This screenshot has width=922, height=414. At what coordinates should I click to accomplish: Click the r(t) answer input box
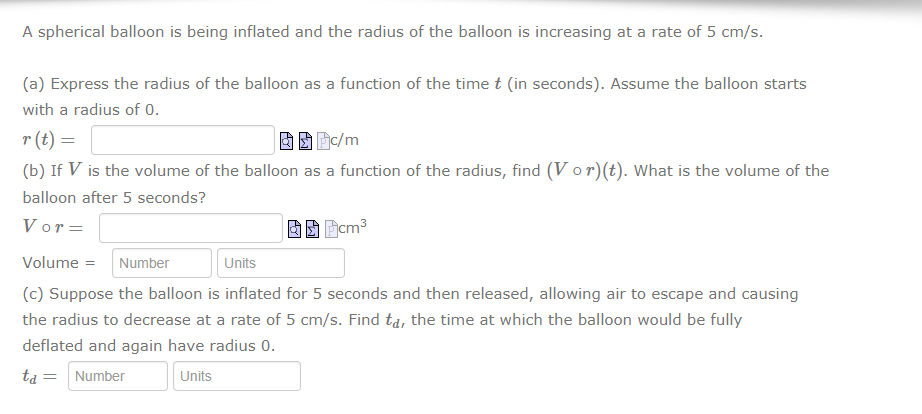(184, 141)
